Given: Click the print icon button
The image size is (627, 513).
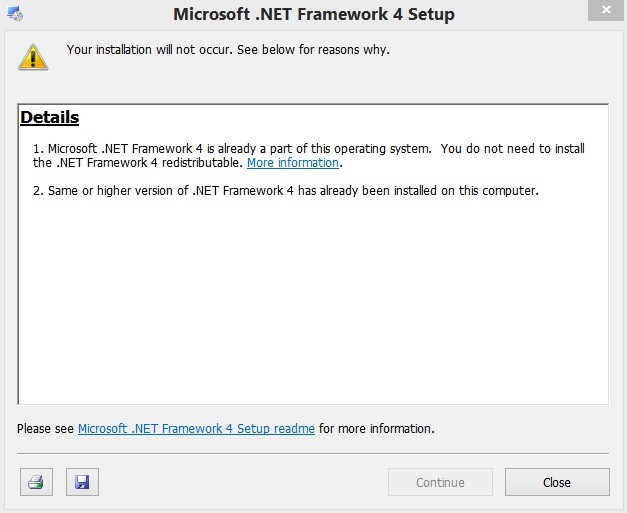Looking at the screenshot, I should 36,482.
